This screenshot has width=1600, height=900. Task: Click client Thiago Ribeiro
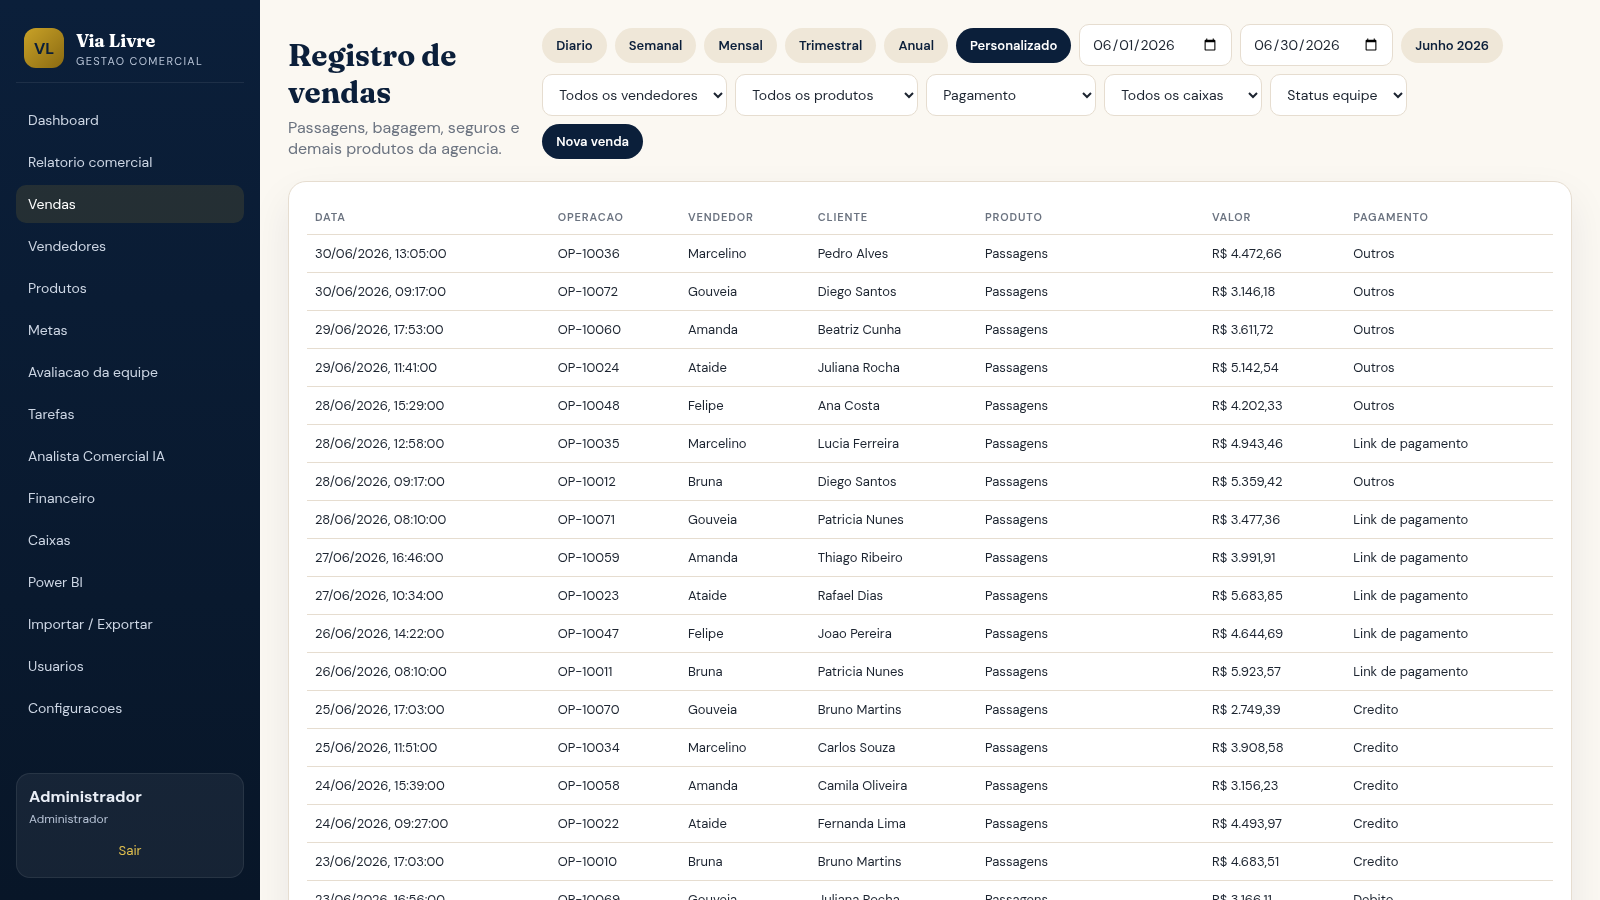(860, 558)
